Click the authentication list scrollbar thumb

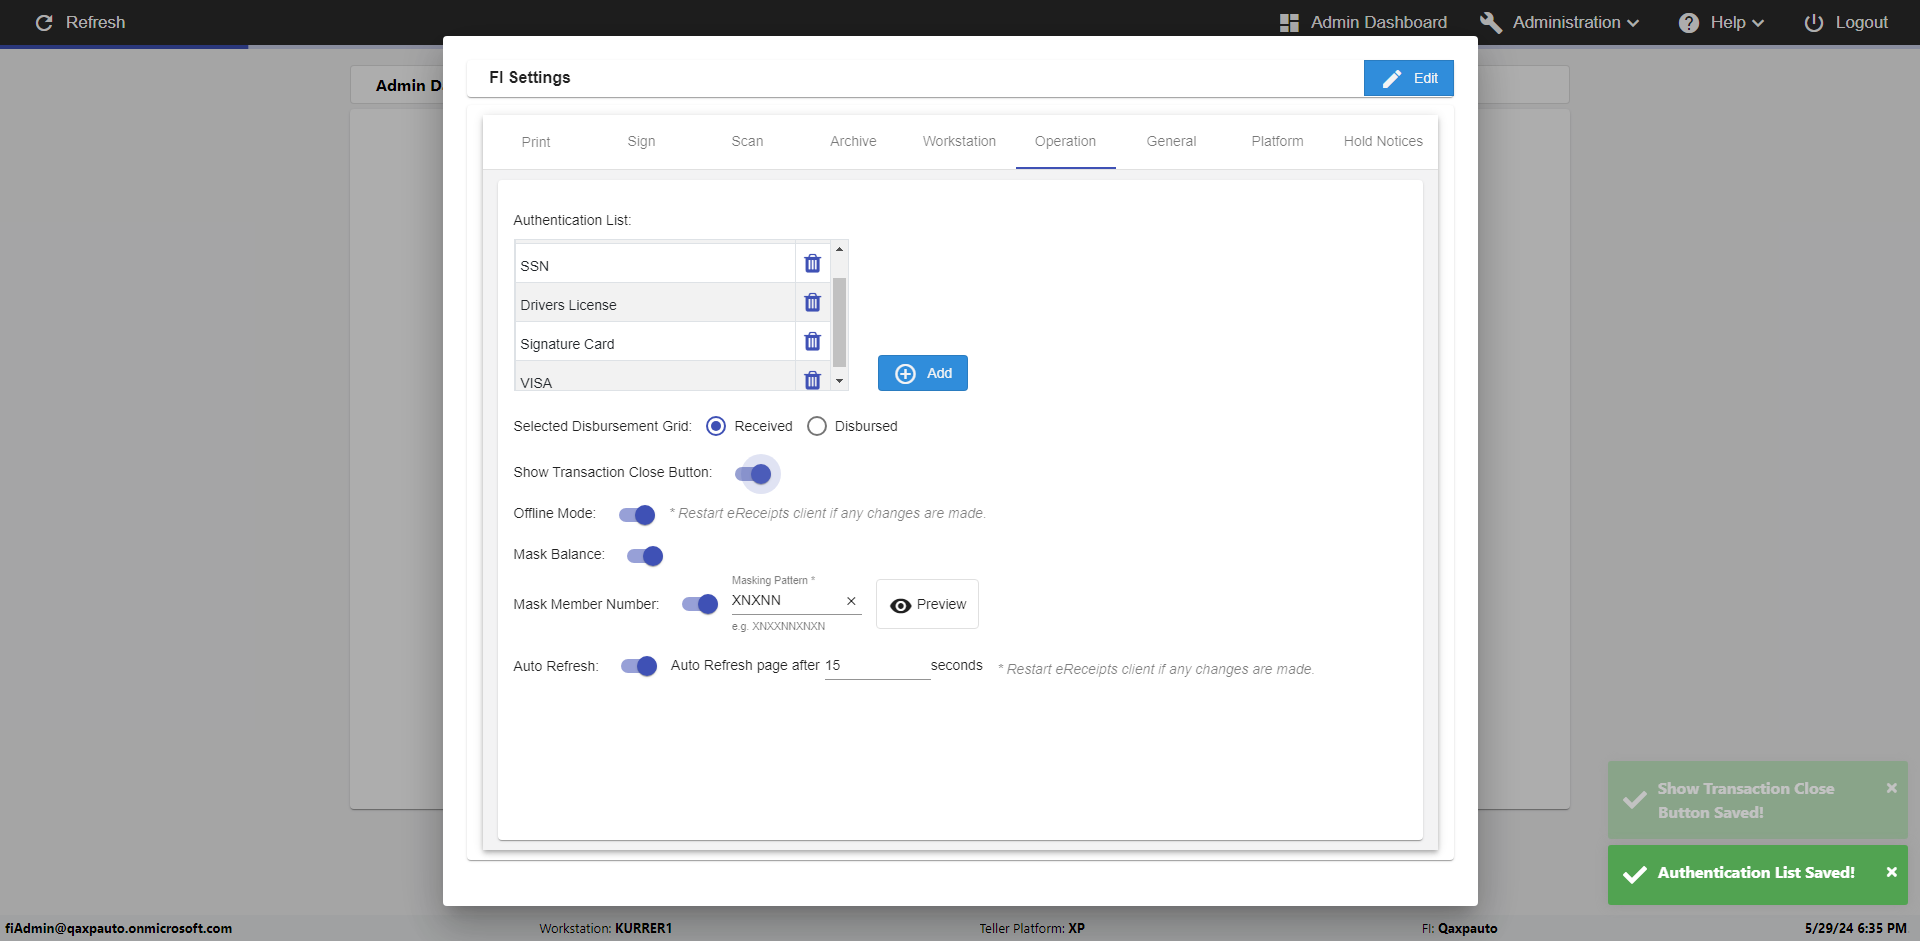(x=839, y=322)
